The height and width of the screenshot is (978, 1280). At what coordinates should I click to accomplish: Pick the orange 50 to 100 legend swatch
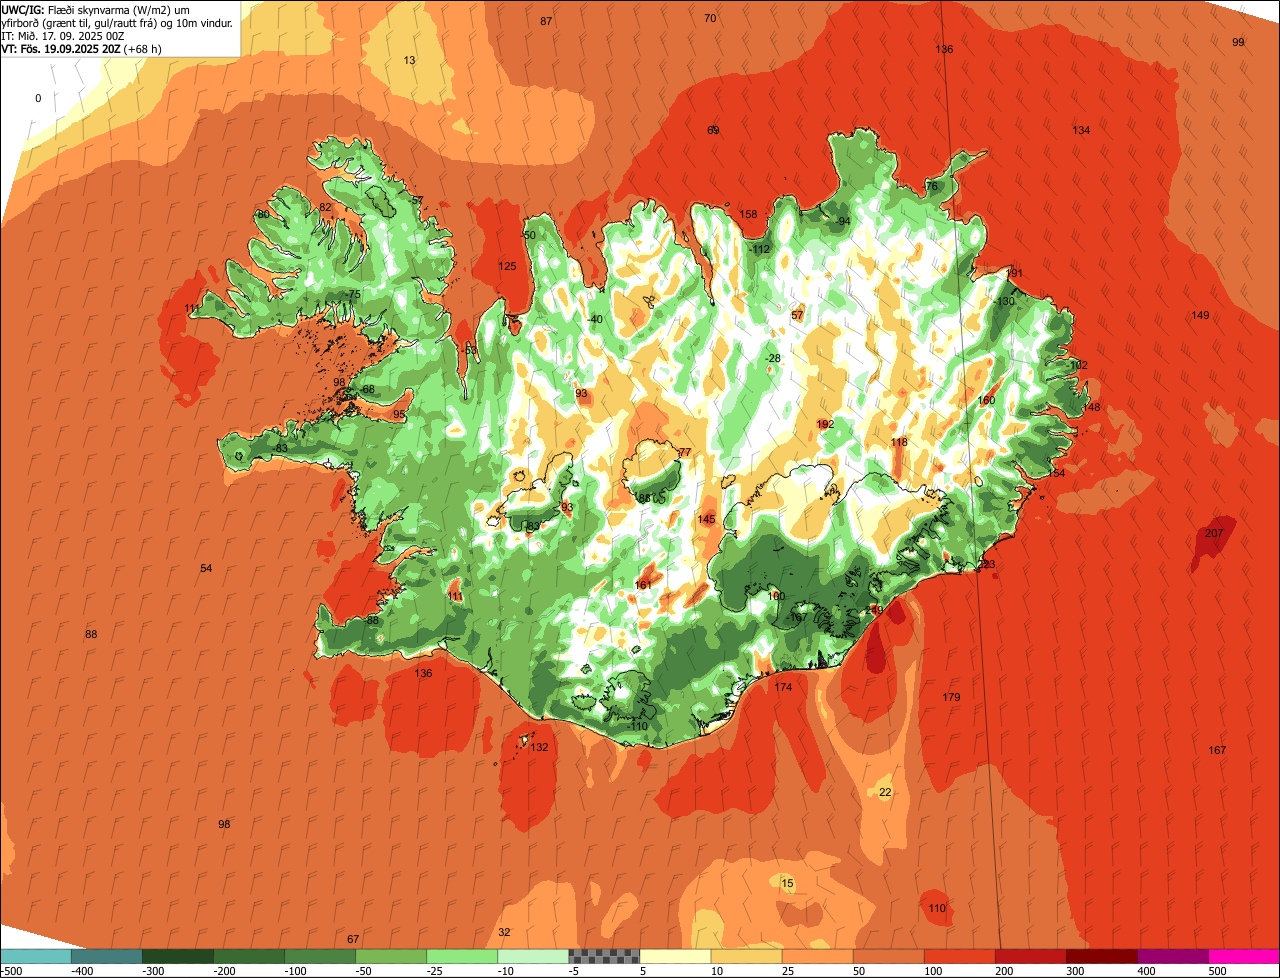(x=888, y=956)
